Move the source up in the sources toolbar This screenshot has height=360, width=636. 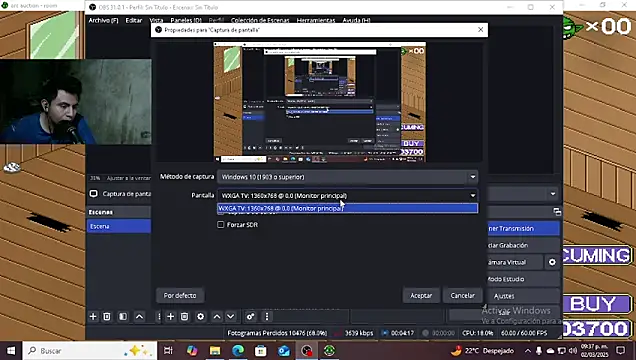pyautogui.click(x=217, y=317)
